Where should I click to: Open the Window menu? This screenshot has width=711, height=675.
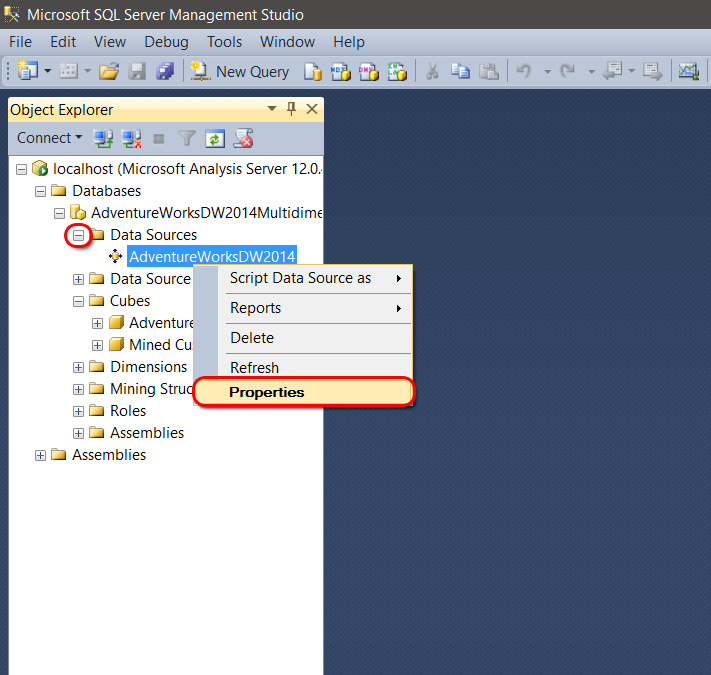point(287,42)
